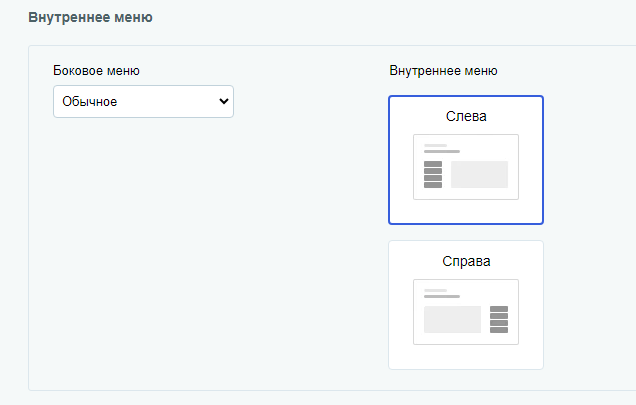Screen dimensions: 636x405
Task: Click the Боковое меню field label
Action: (x=96, y=71)
